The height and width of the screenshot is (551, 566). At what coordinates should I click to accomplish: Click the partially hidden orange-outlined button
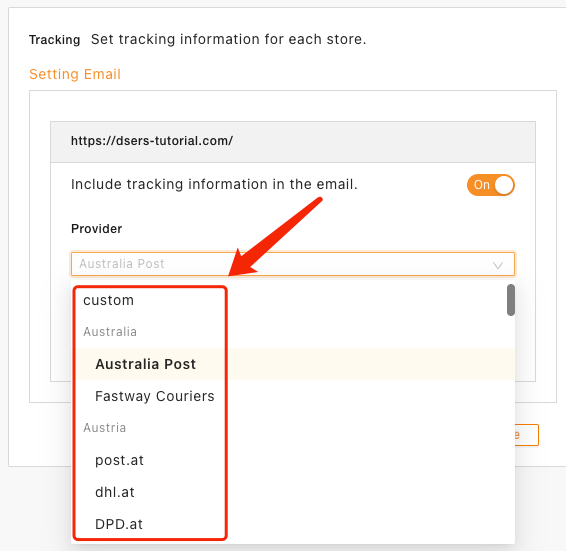pyautogui.click(x=527, y=435)
